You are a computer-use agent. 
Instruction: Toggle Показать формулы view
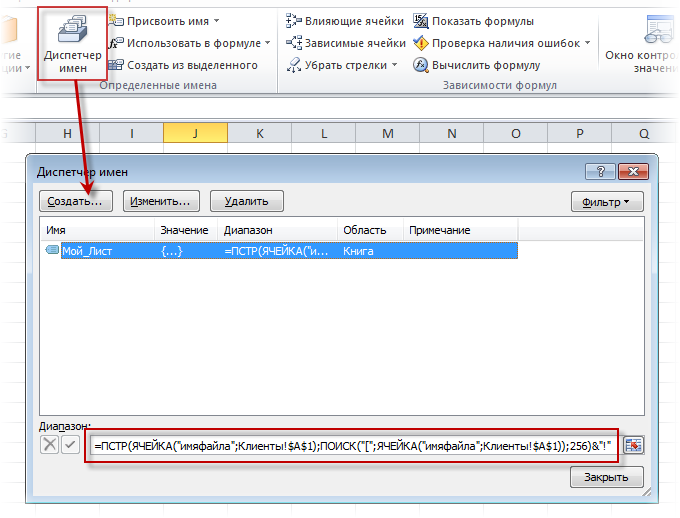coord(420,21)
